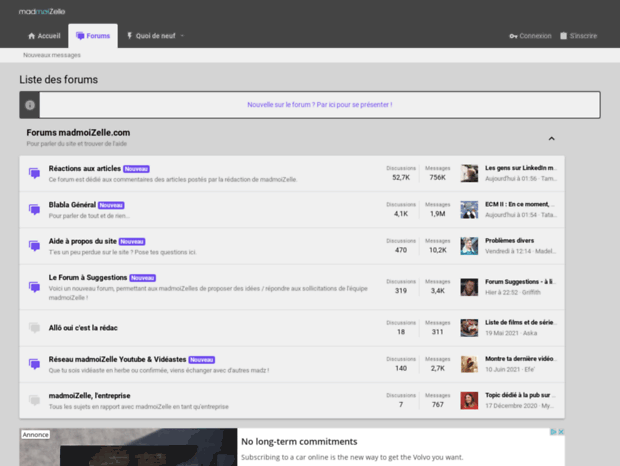Click the madmoiZelle logo
The height and width of the screenshot is (466, 620).
pos(47,11)
